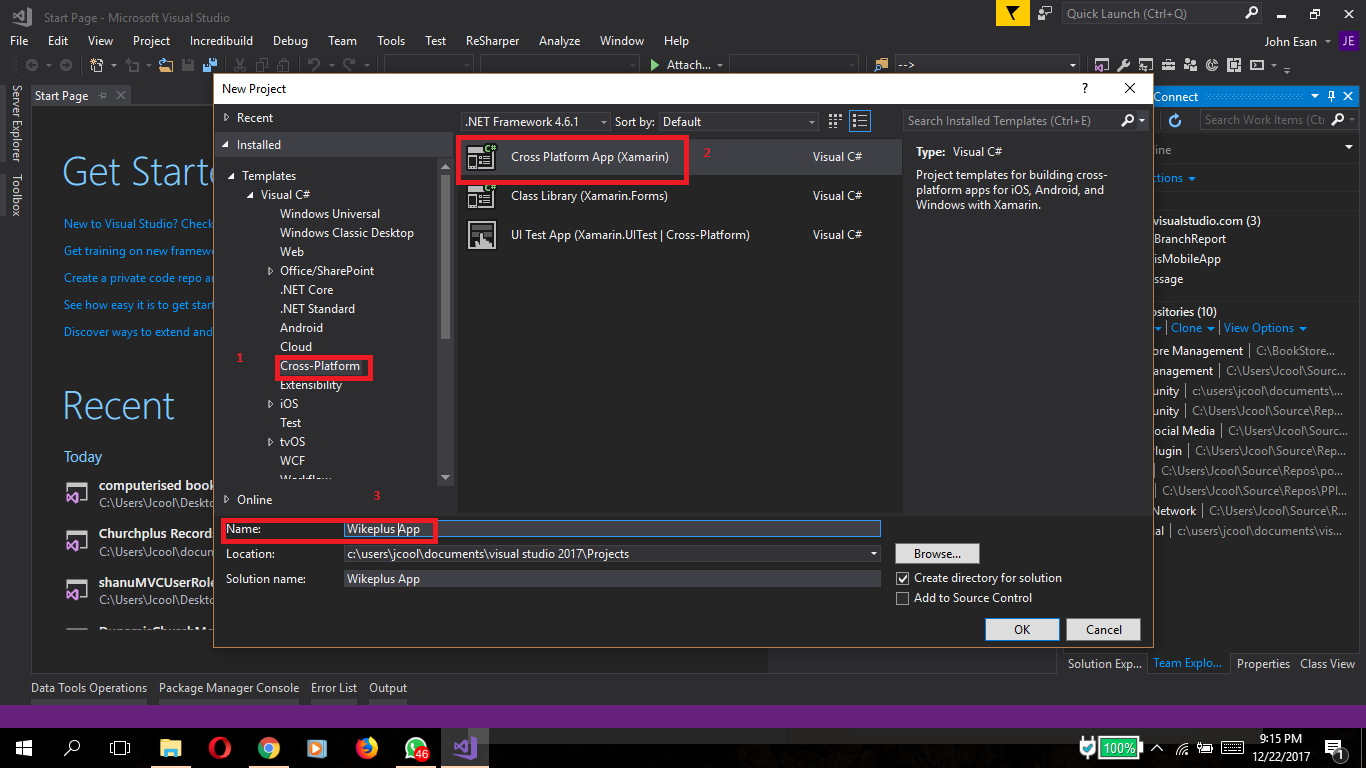Viewport: 1366px width, 768px height.
Task: Open the Server Explorer side tab
Action: pyautogui.click(x=16, y=123)
